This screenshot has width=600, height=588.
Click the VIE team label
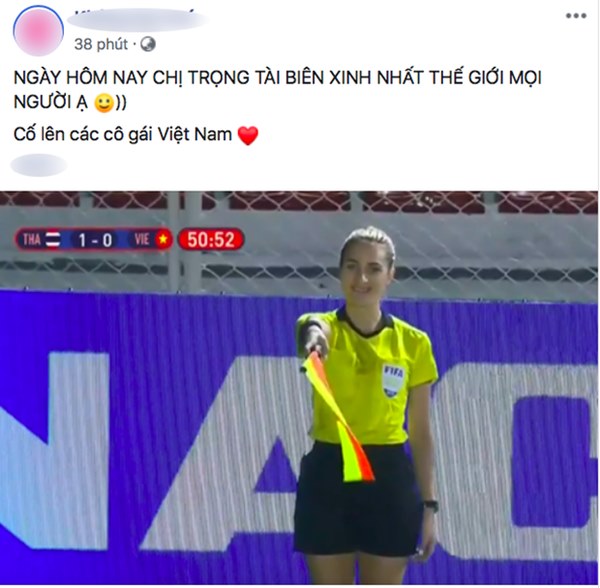(142, 239)
